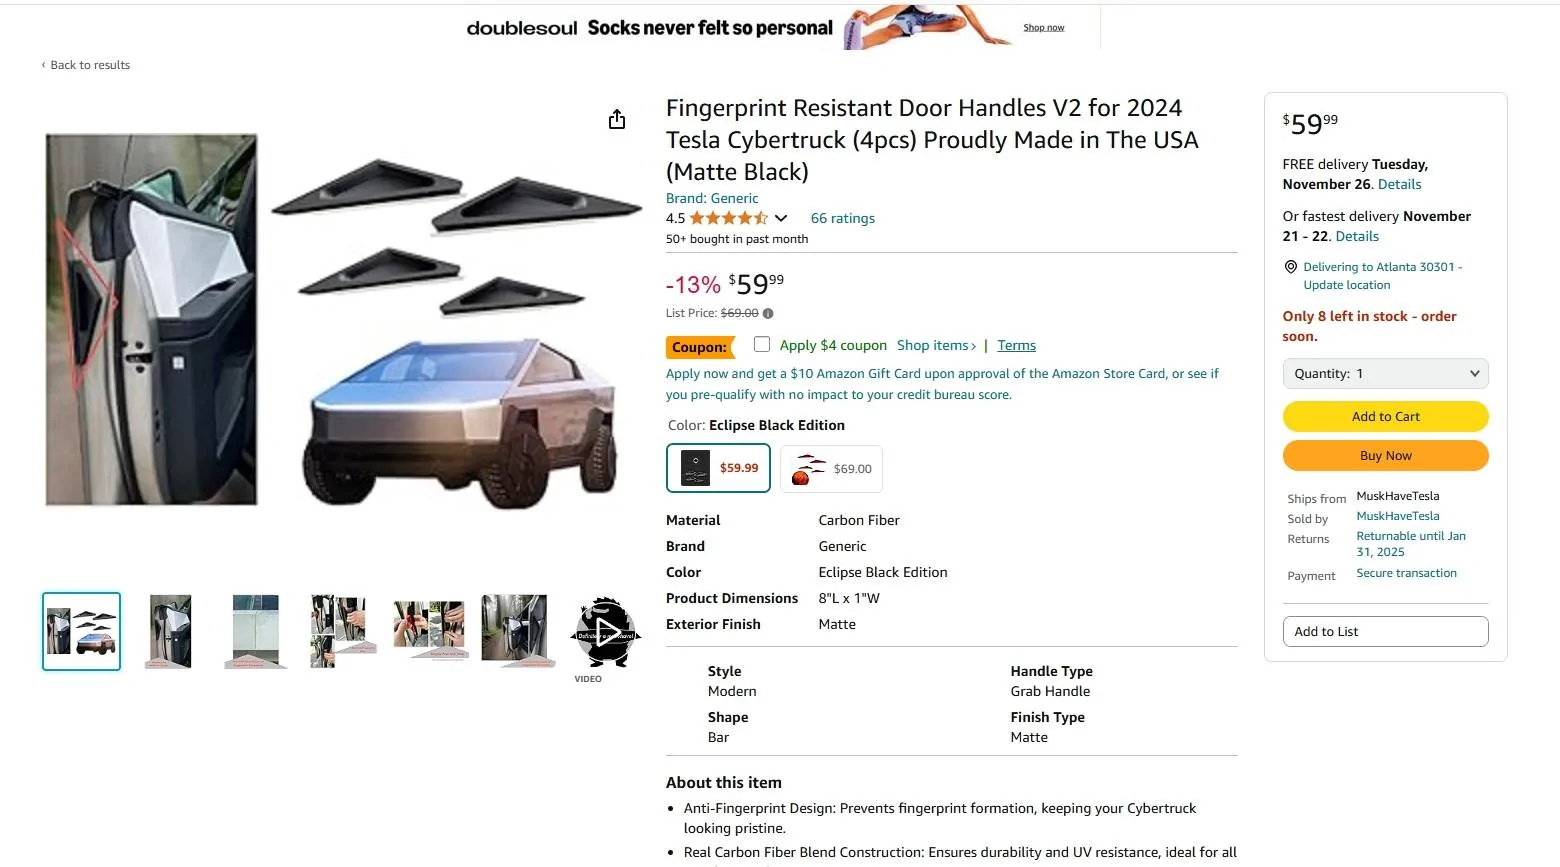Screen dimensions: 1560x867
Task: Open the Shop items coupon link
Action: [x=936, y=345]
